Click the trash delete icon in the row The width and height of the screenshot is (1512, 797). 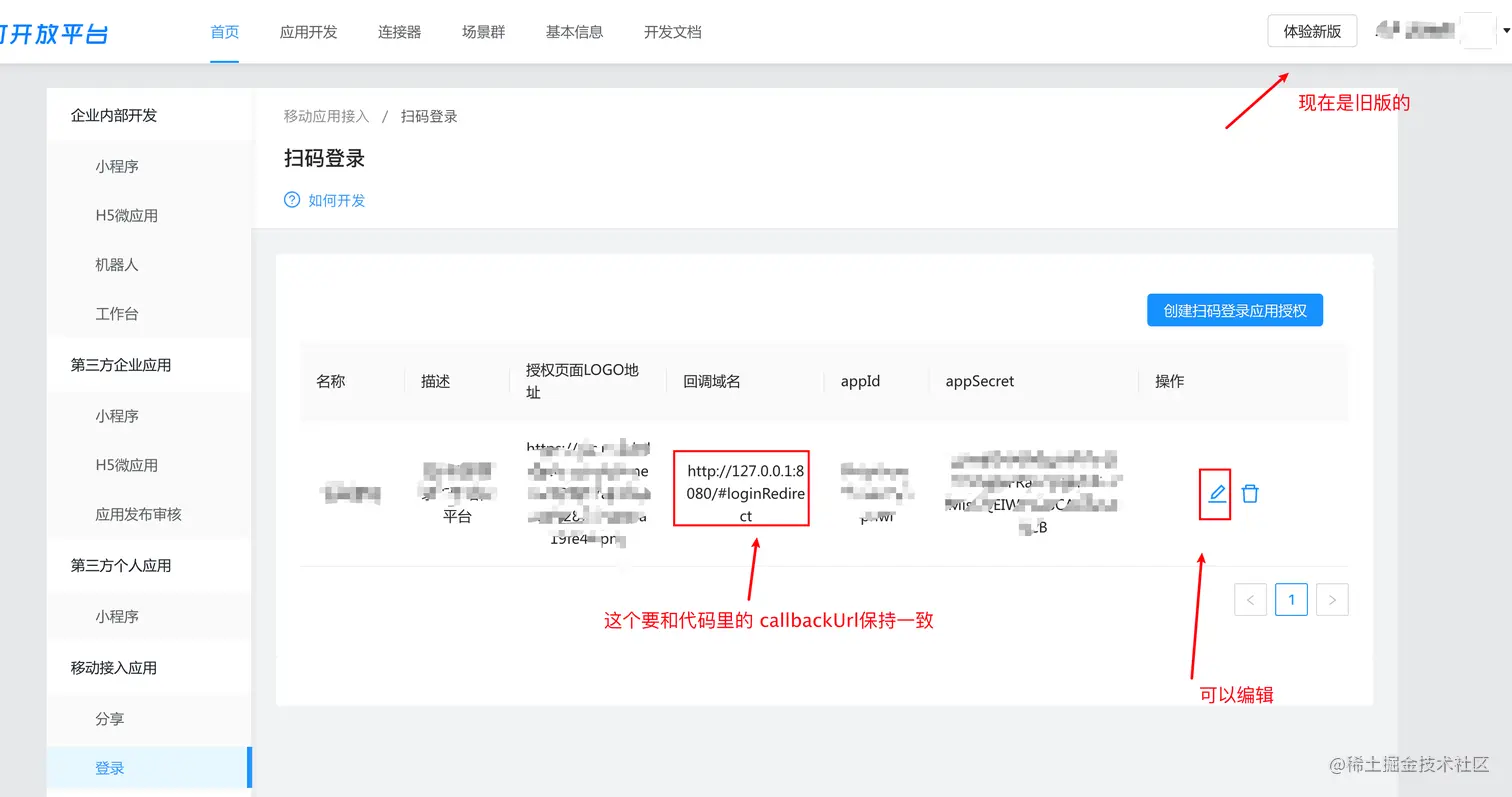1250,493
